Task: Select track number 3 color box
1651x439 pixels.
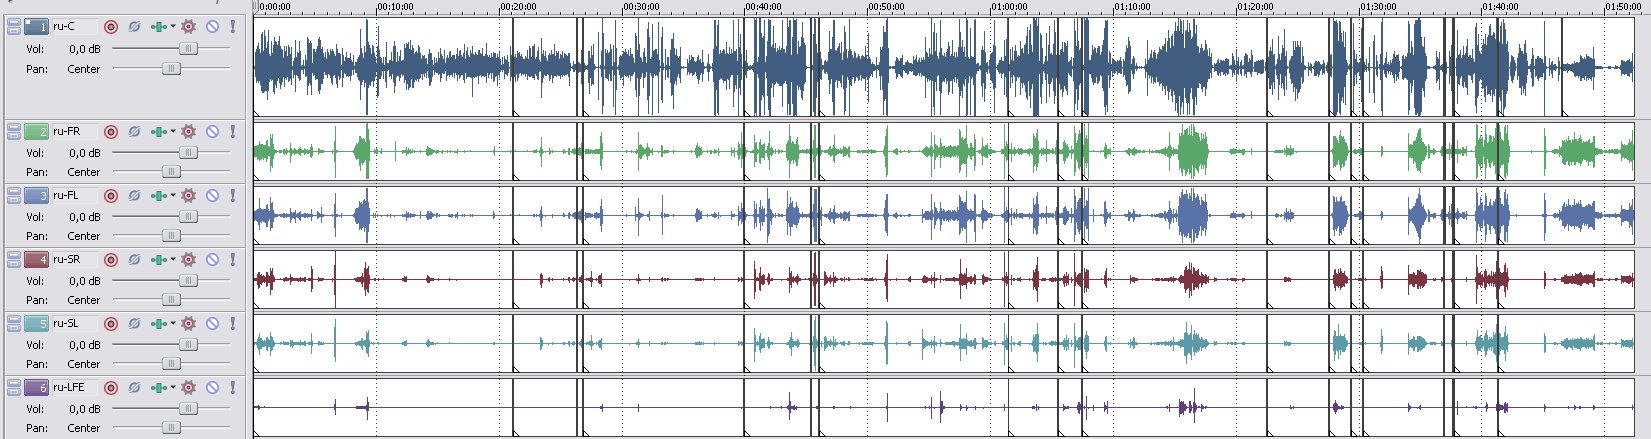Action: click(36, 195)
